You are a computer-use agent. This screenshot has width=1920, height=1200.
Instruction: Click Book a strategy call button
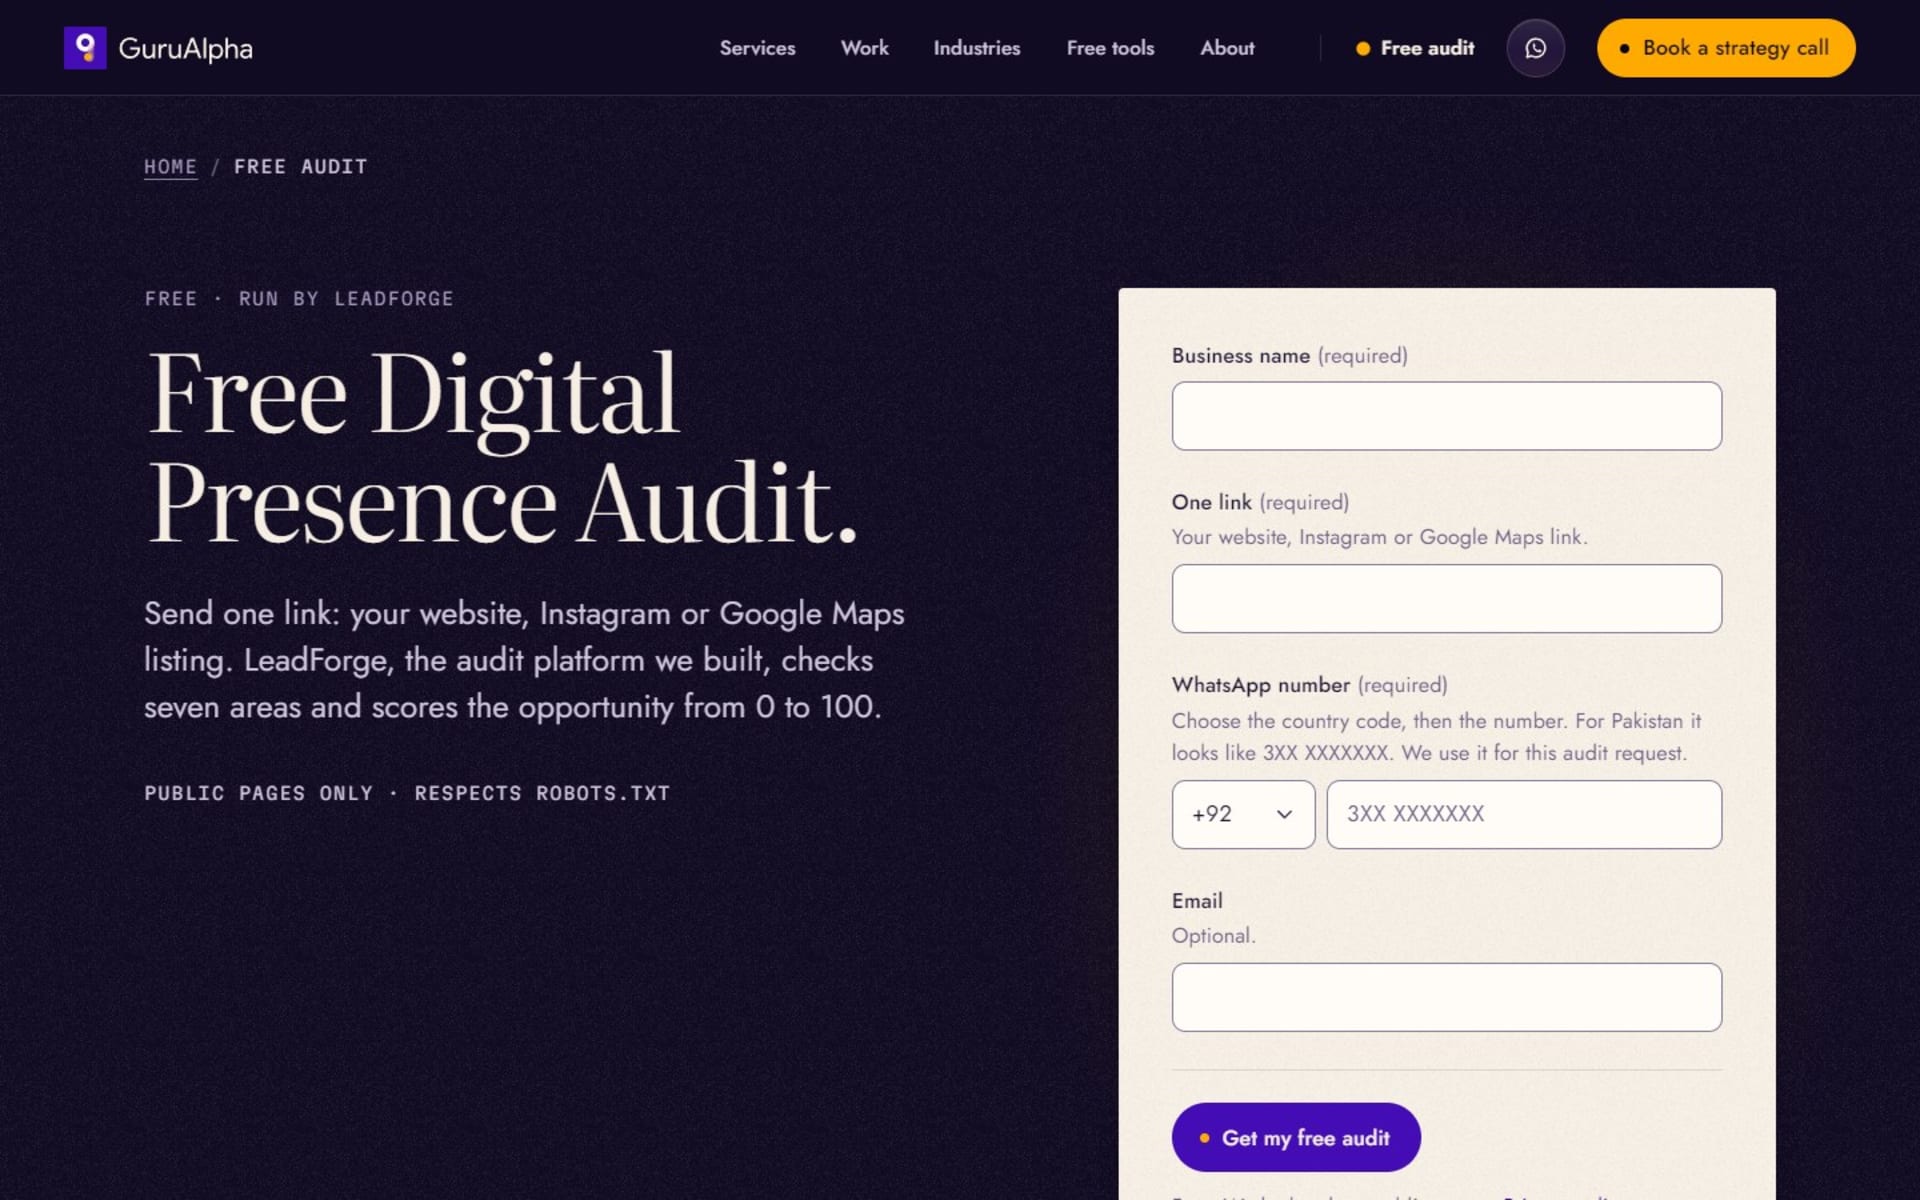(x=1726, y=48)
